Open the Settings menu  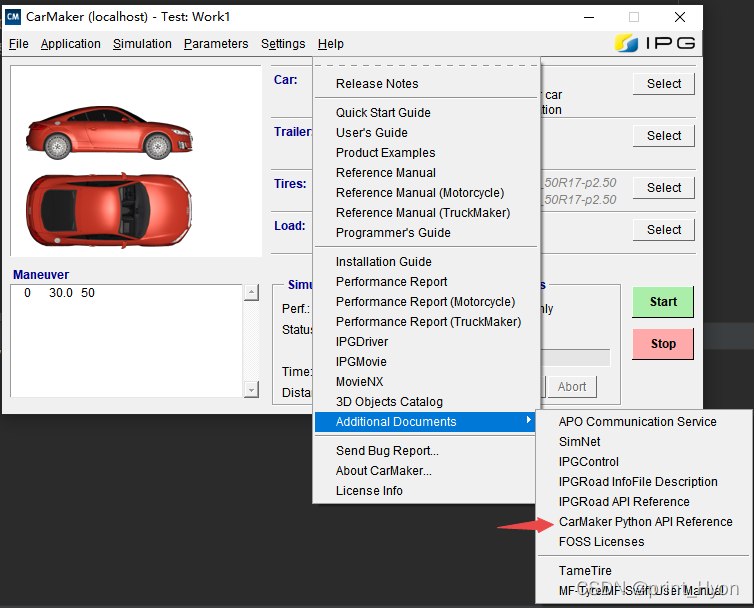tap(283, 44)
